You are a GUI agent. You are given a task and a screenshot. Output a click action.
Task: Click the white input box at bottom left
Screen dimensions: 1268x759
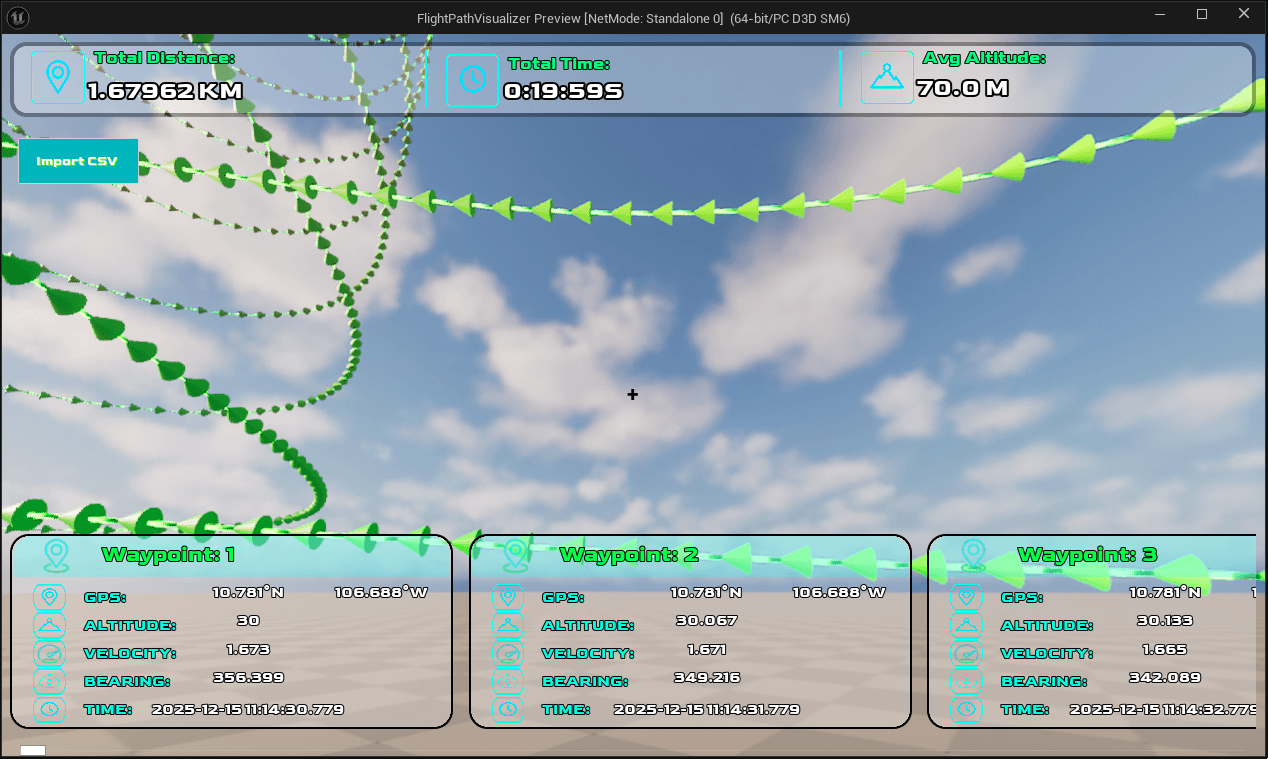(x=33, y=751)
